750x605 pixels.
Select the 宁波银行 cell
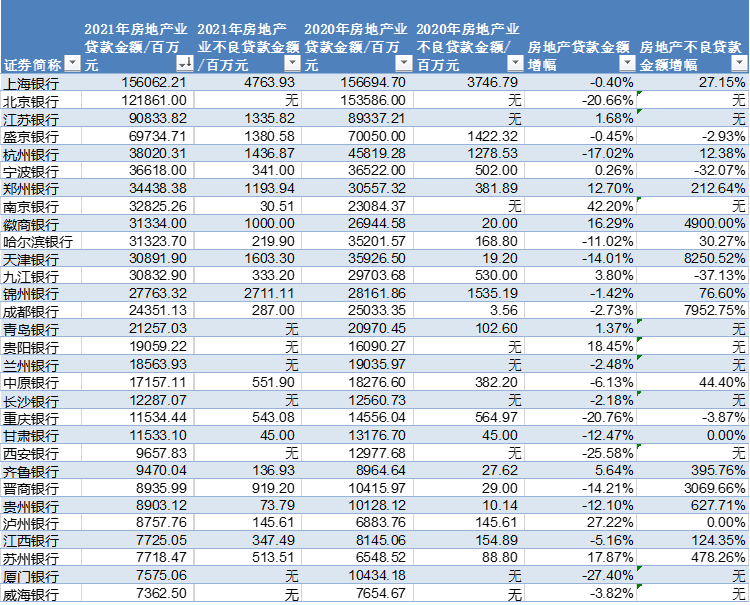coord(42,171)
